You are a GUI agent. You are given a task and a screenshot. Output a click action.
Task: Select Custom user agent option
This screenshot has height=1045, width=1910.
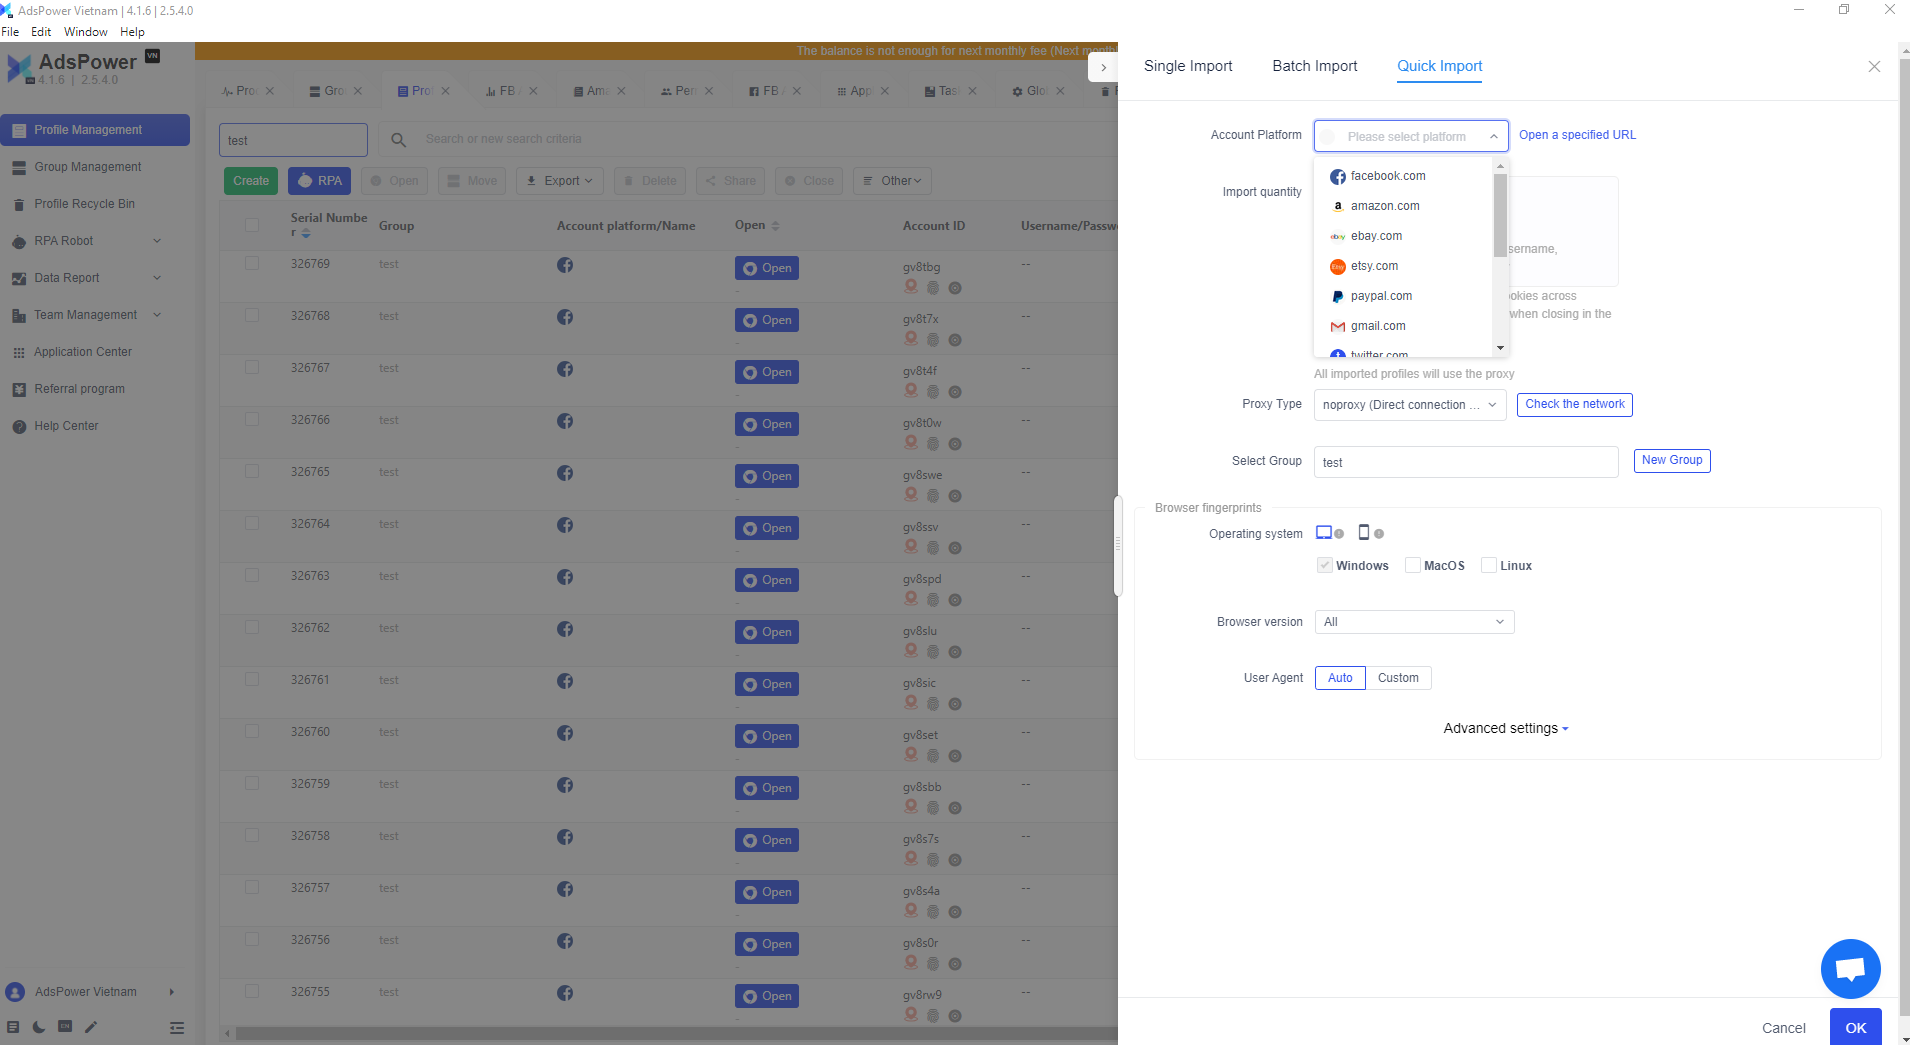tap(1397, 678)
